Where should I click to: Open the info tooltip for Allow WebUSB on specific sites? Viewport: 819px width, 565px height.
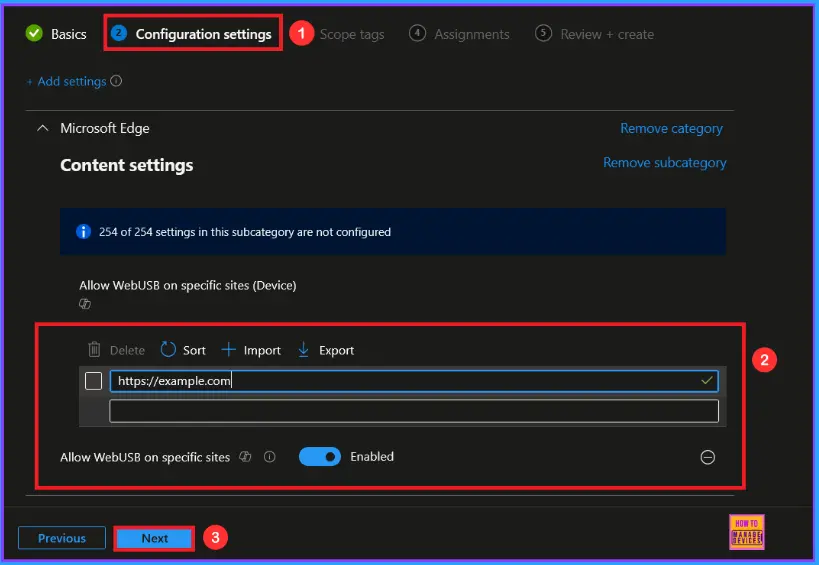pos(270,457)
